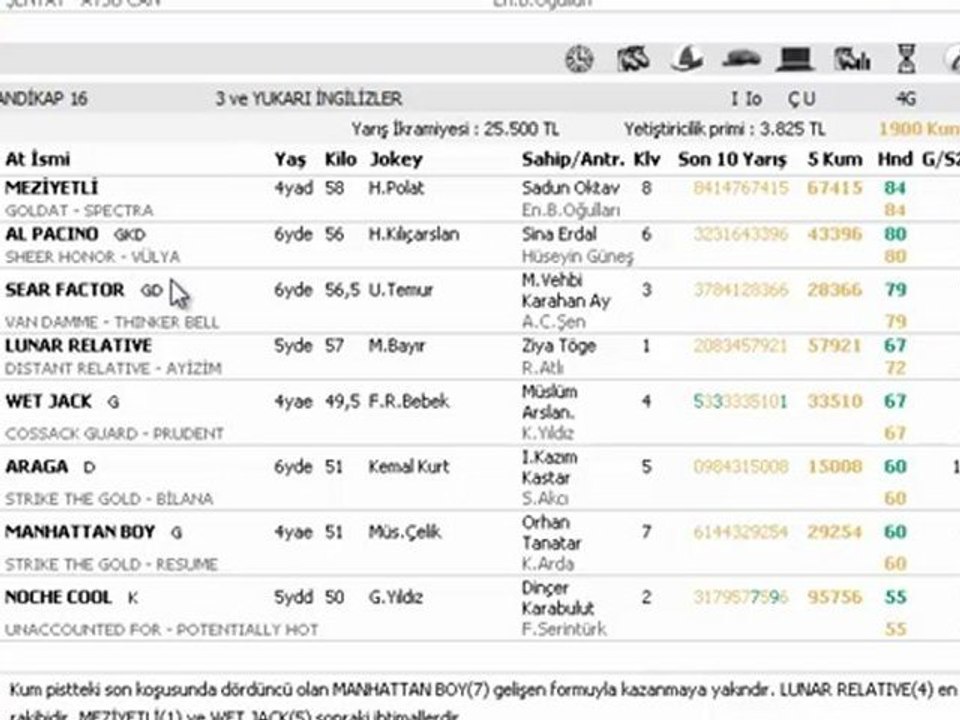Click owner Sadun Oktav
The image size is (960, 720).
[571, 187]
